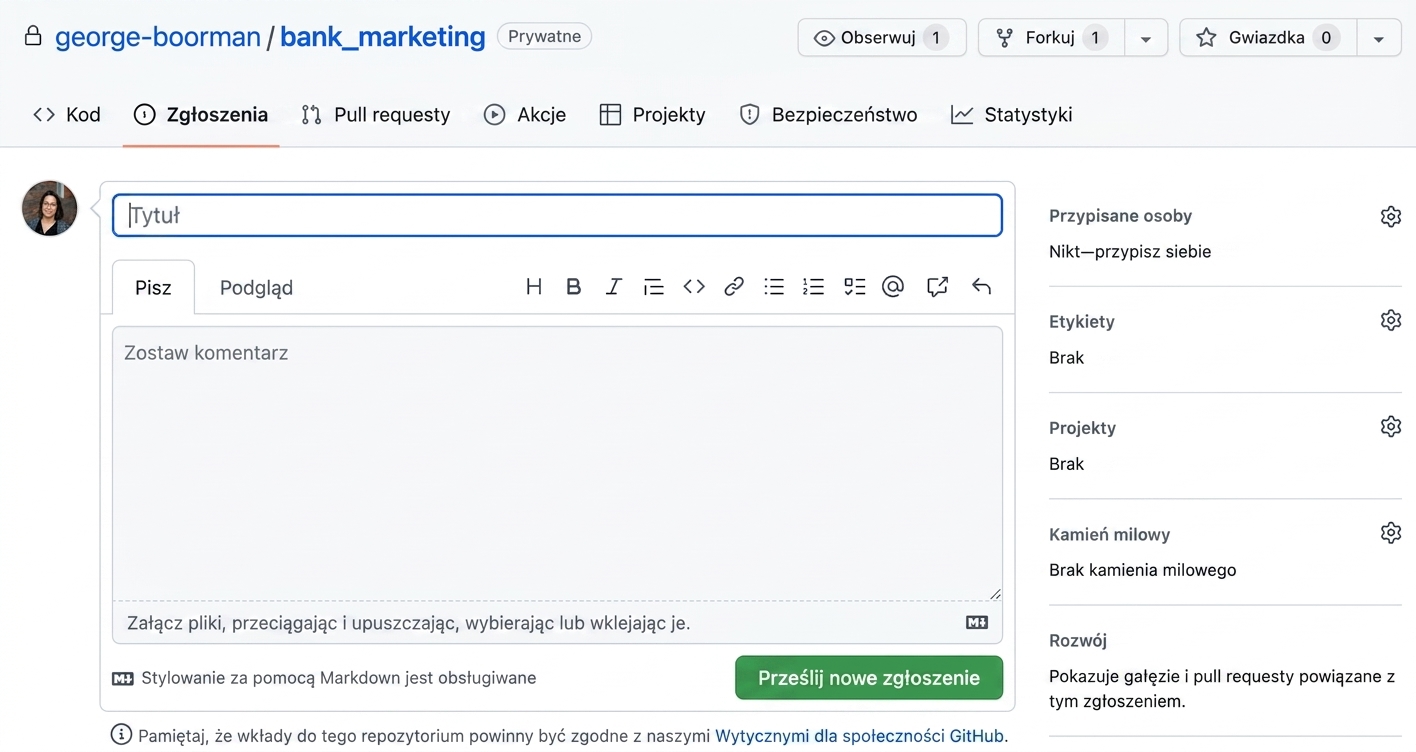Viewport: 1416px width, 752px height.
Task: Click the saved replies arrow icon
Action: point(981,287)
